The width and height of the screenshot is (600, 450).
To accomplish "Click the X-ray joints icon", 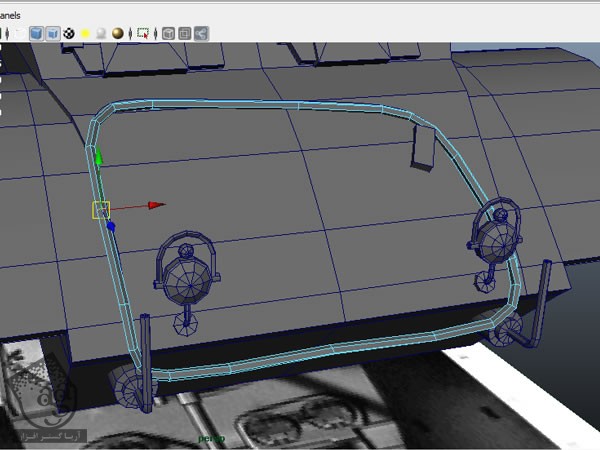I will coord(201,33).
